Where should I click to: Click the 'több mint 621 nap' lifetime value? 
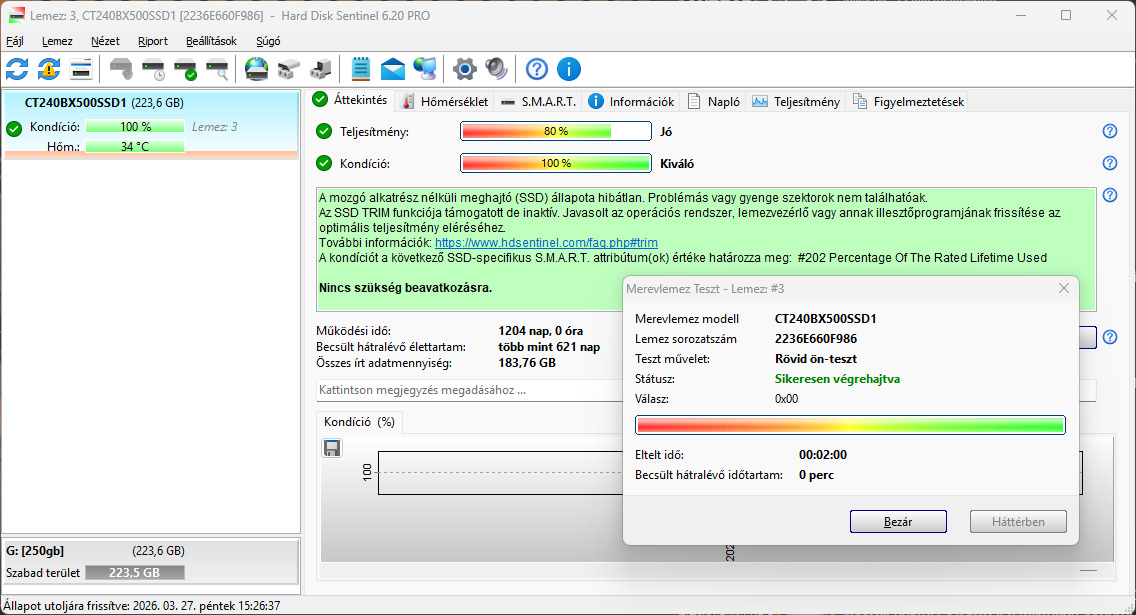[x=549, y=347]
